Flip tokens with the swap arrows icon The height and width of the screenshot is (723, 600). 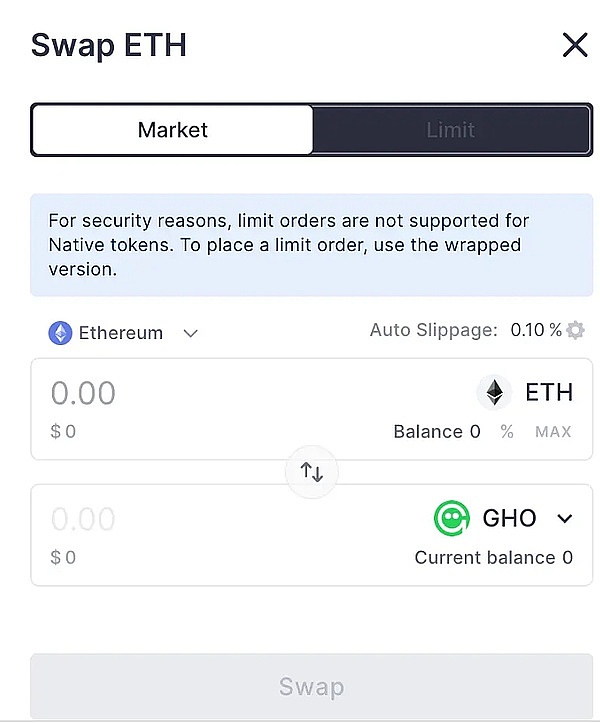coord(312,472)
